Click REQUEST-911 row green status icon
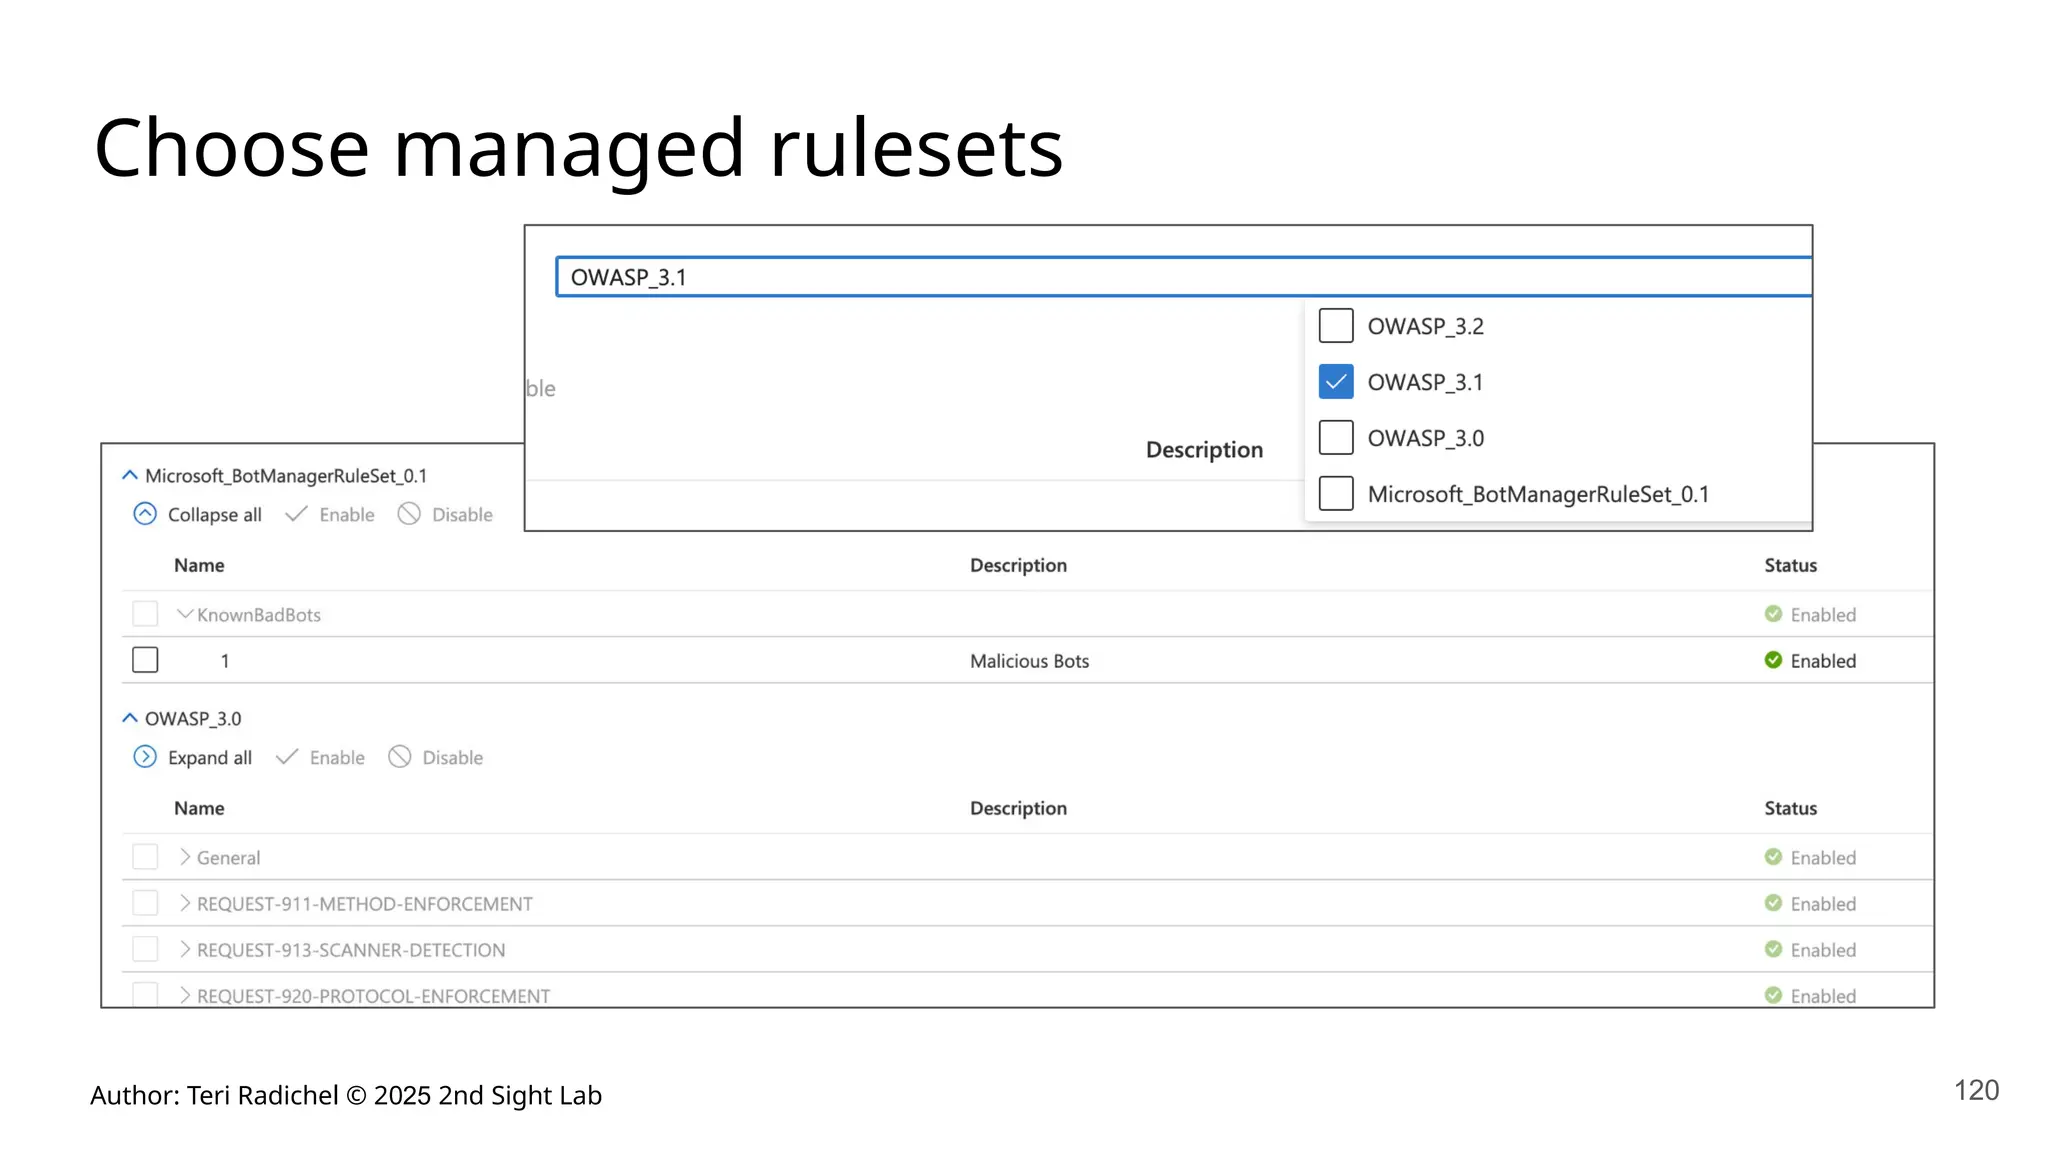The width and height of the screenshot is (2048, 1152). (1773, 903)
